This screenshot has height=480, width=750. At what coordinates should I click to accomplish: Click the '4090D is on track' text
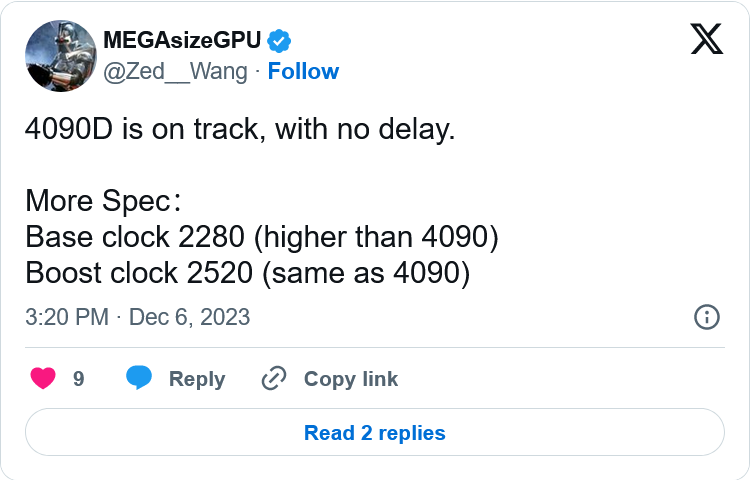click(240, 130)
